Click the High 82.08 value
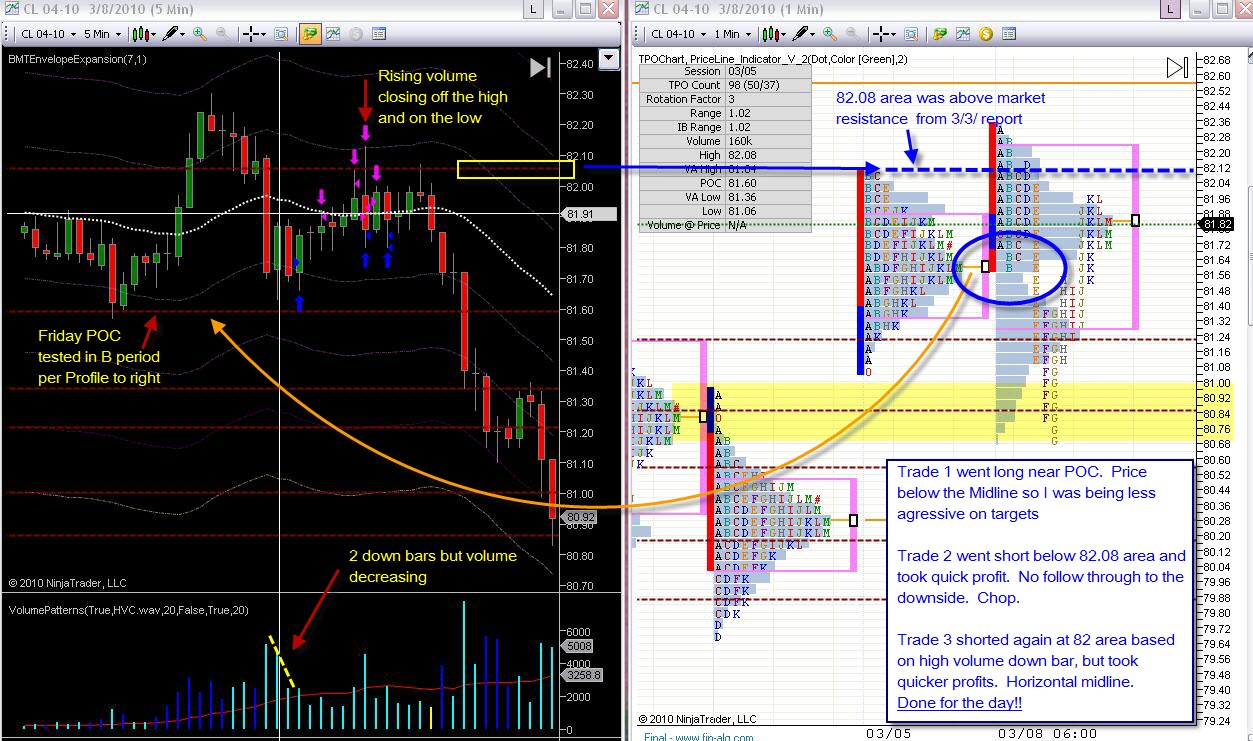Image resolution: width=1253 pixels, height=741 pixels. coord(768,155)
